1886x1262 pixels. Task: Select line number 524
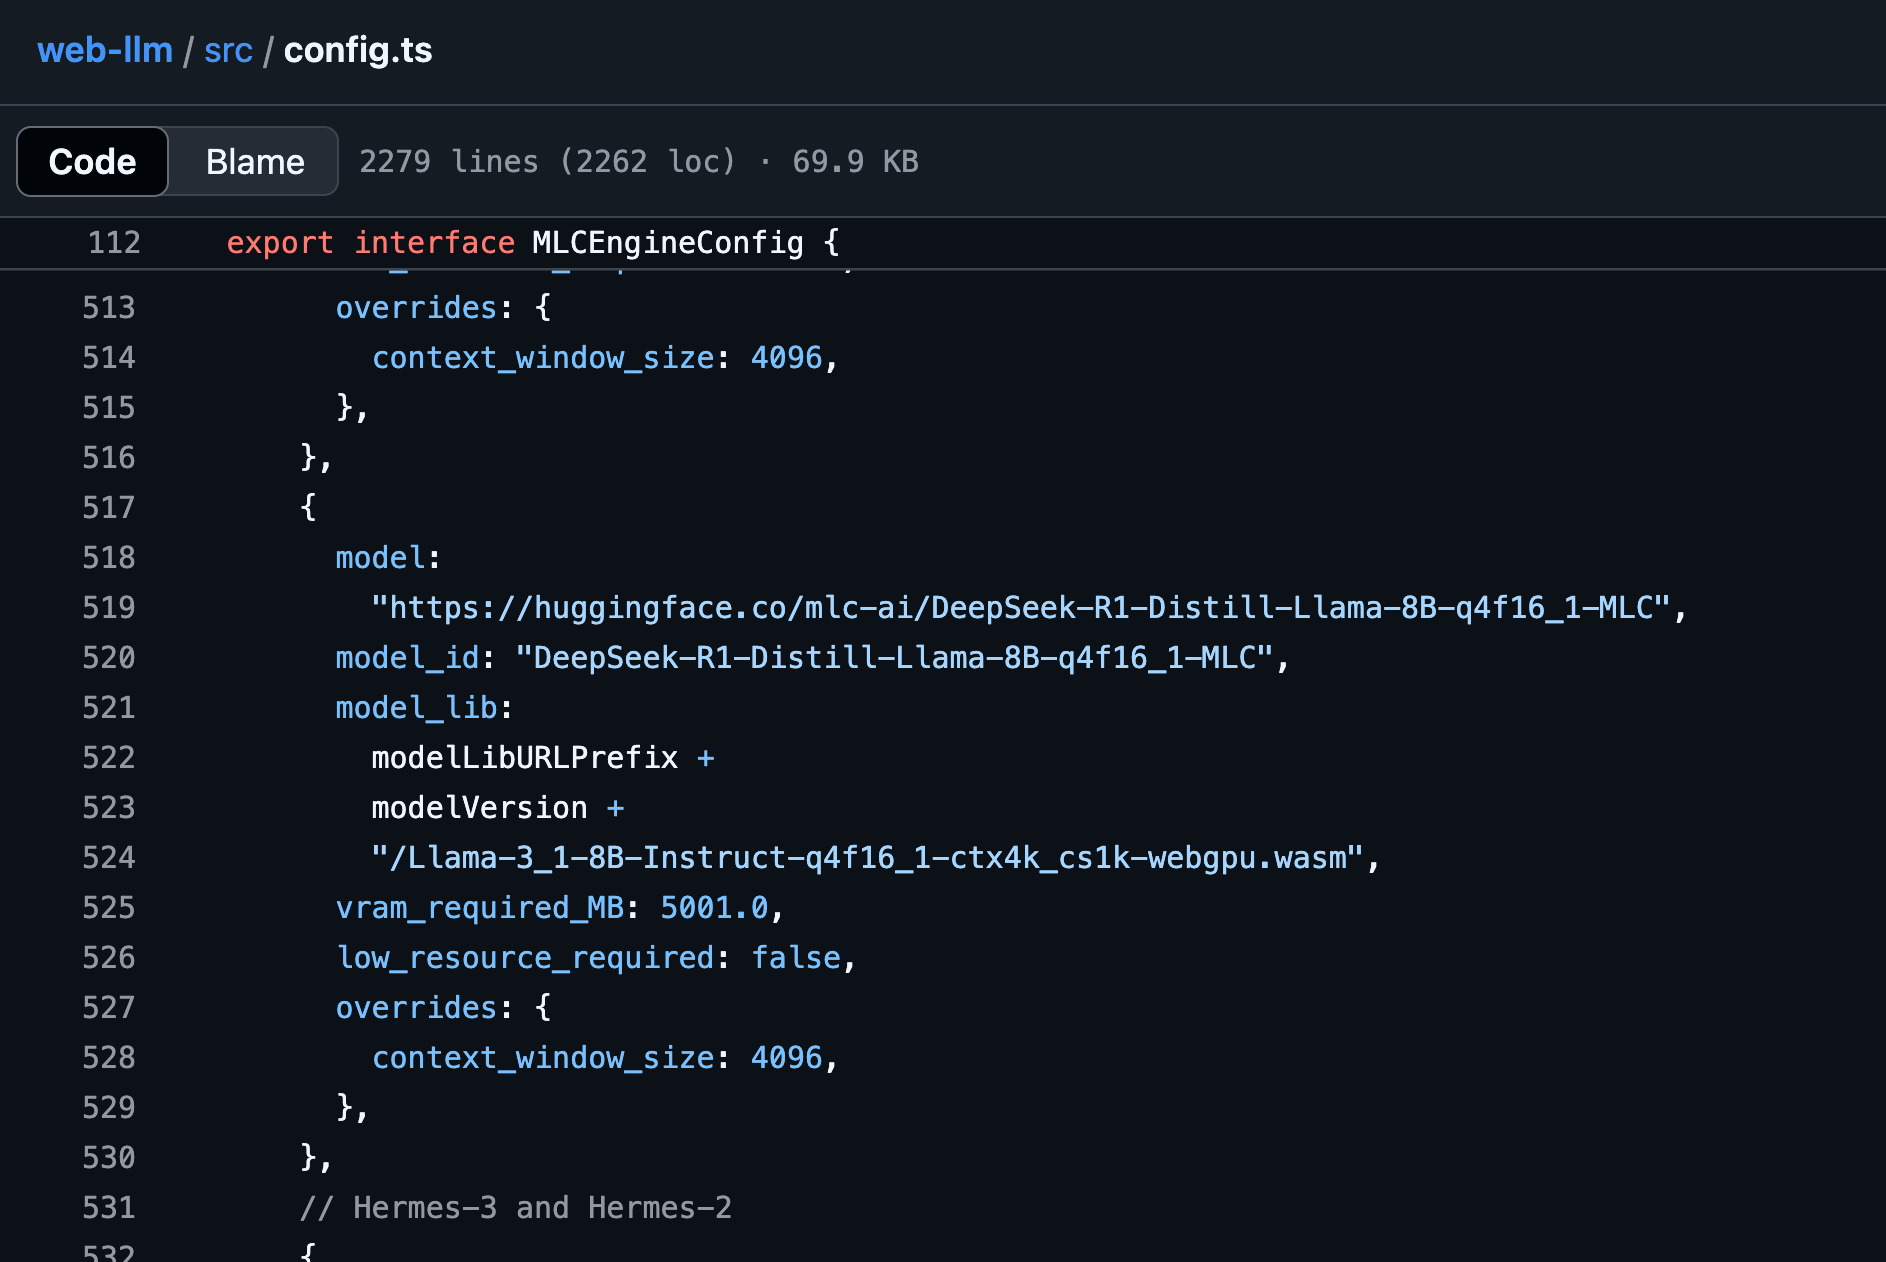[x=108, y=857]
